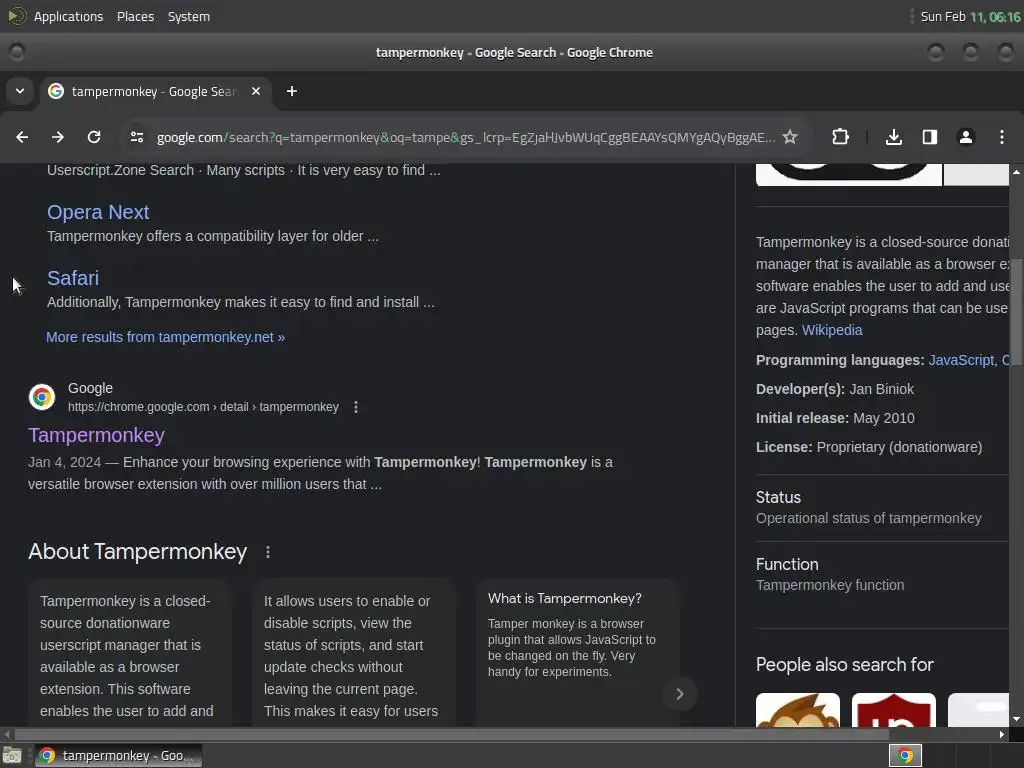Click the scroll down arrow on vertical scrollbar

1016,720
